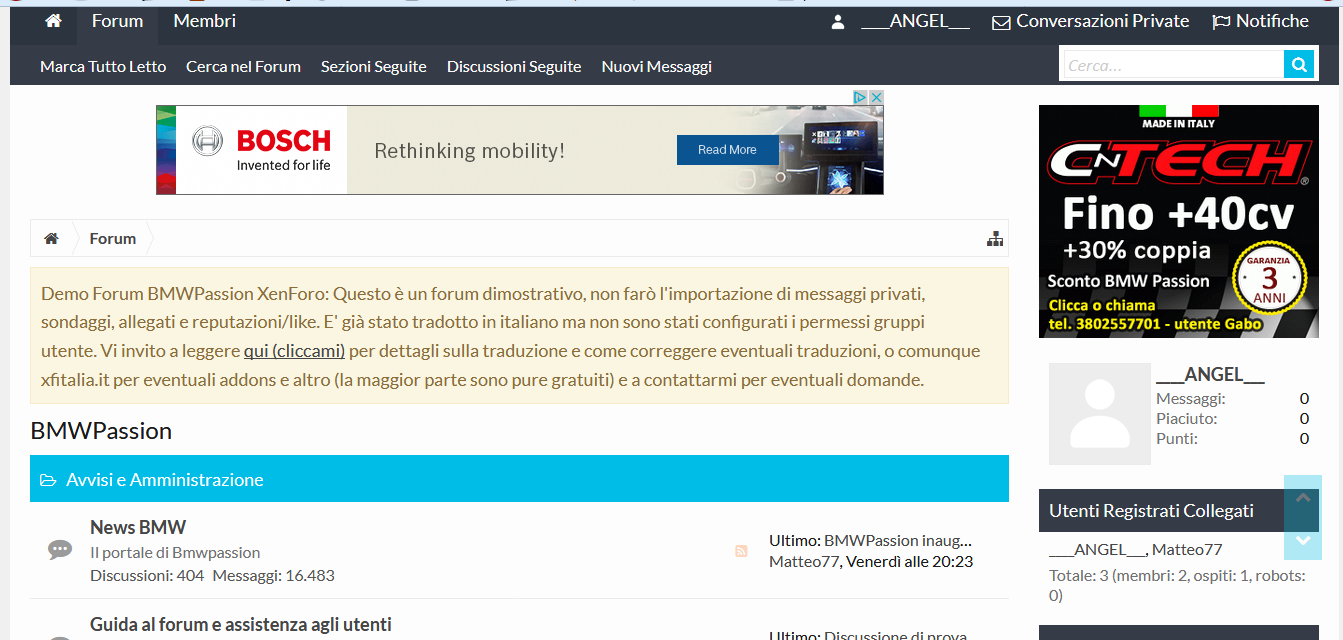Click the ___ANGEL___ avatar placeholder

[1100, 414]
